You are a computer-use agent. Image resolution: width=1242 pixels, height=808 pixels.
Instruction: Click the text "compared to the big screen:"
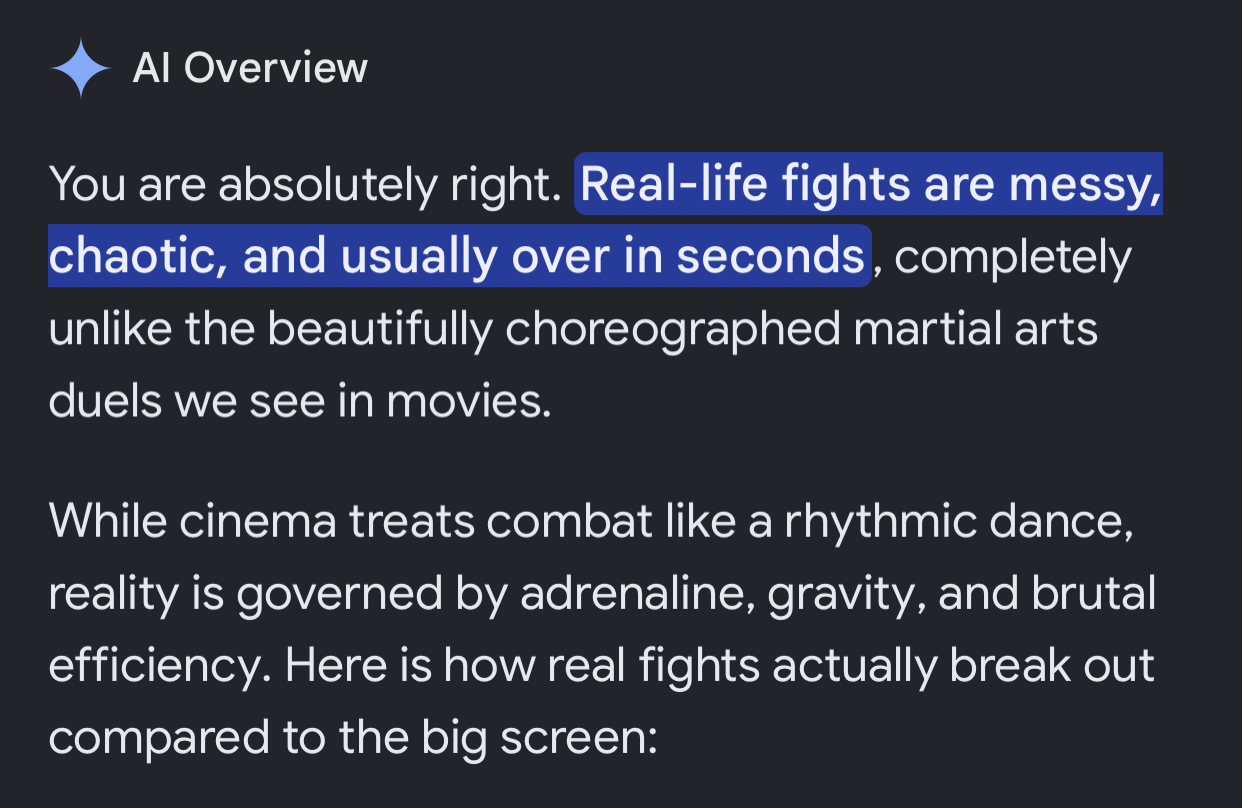tap(351, 739)
